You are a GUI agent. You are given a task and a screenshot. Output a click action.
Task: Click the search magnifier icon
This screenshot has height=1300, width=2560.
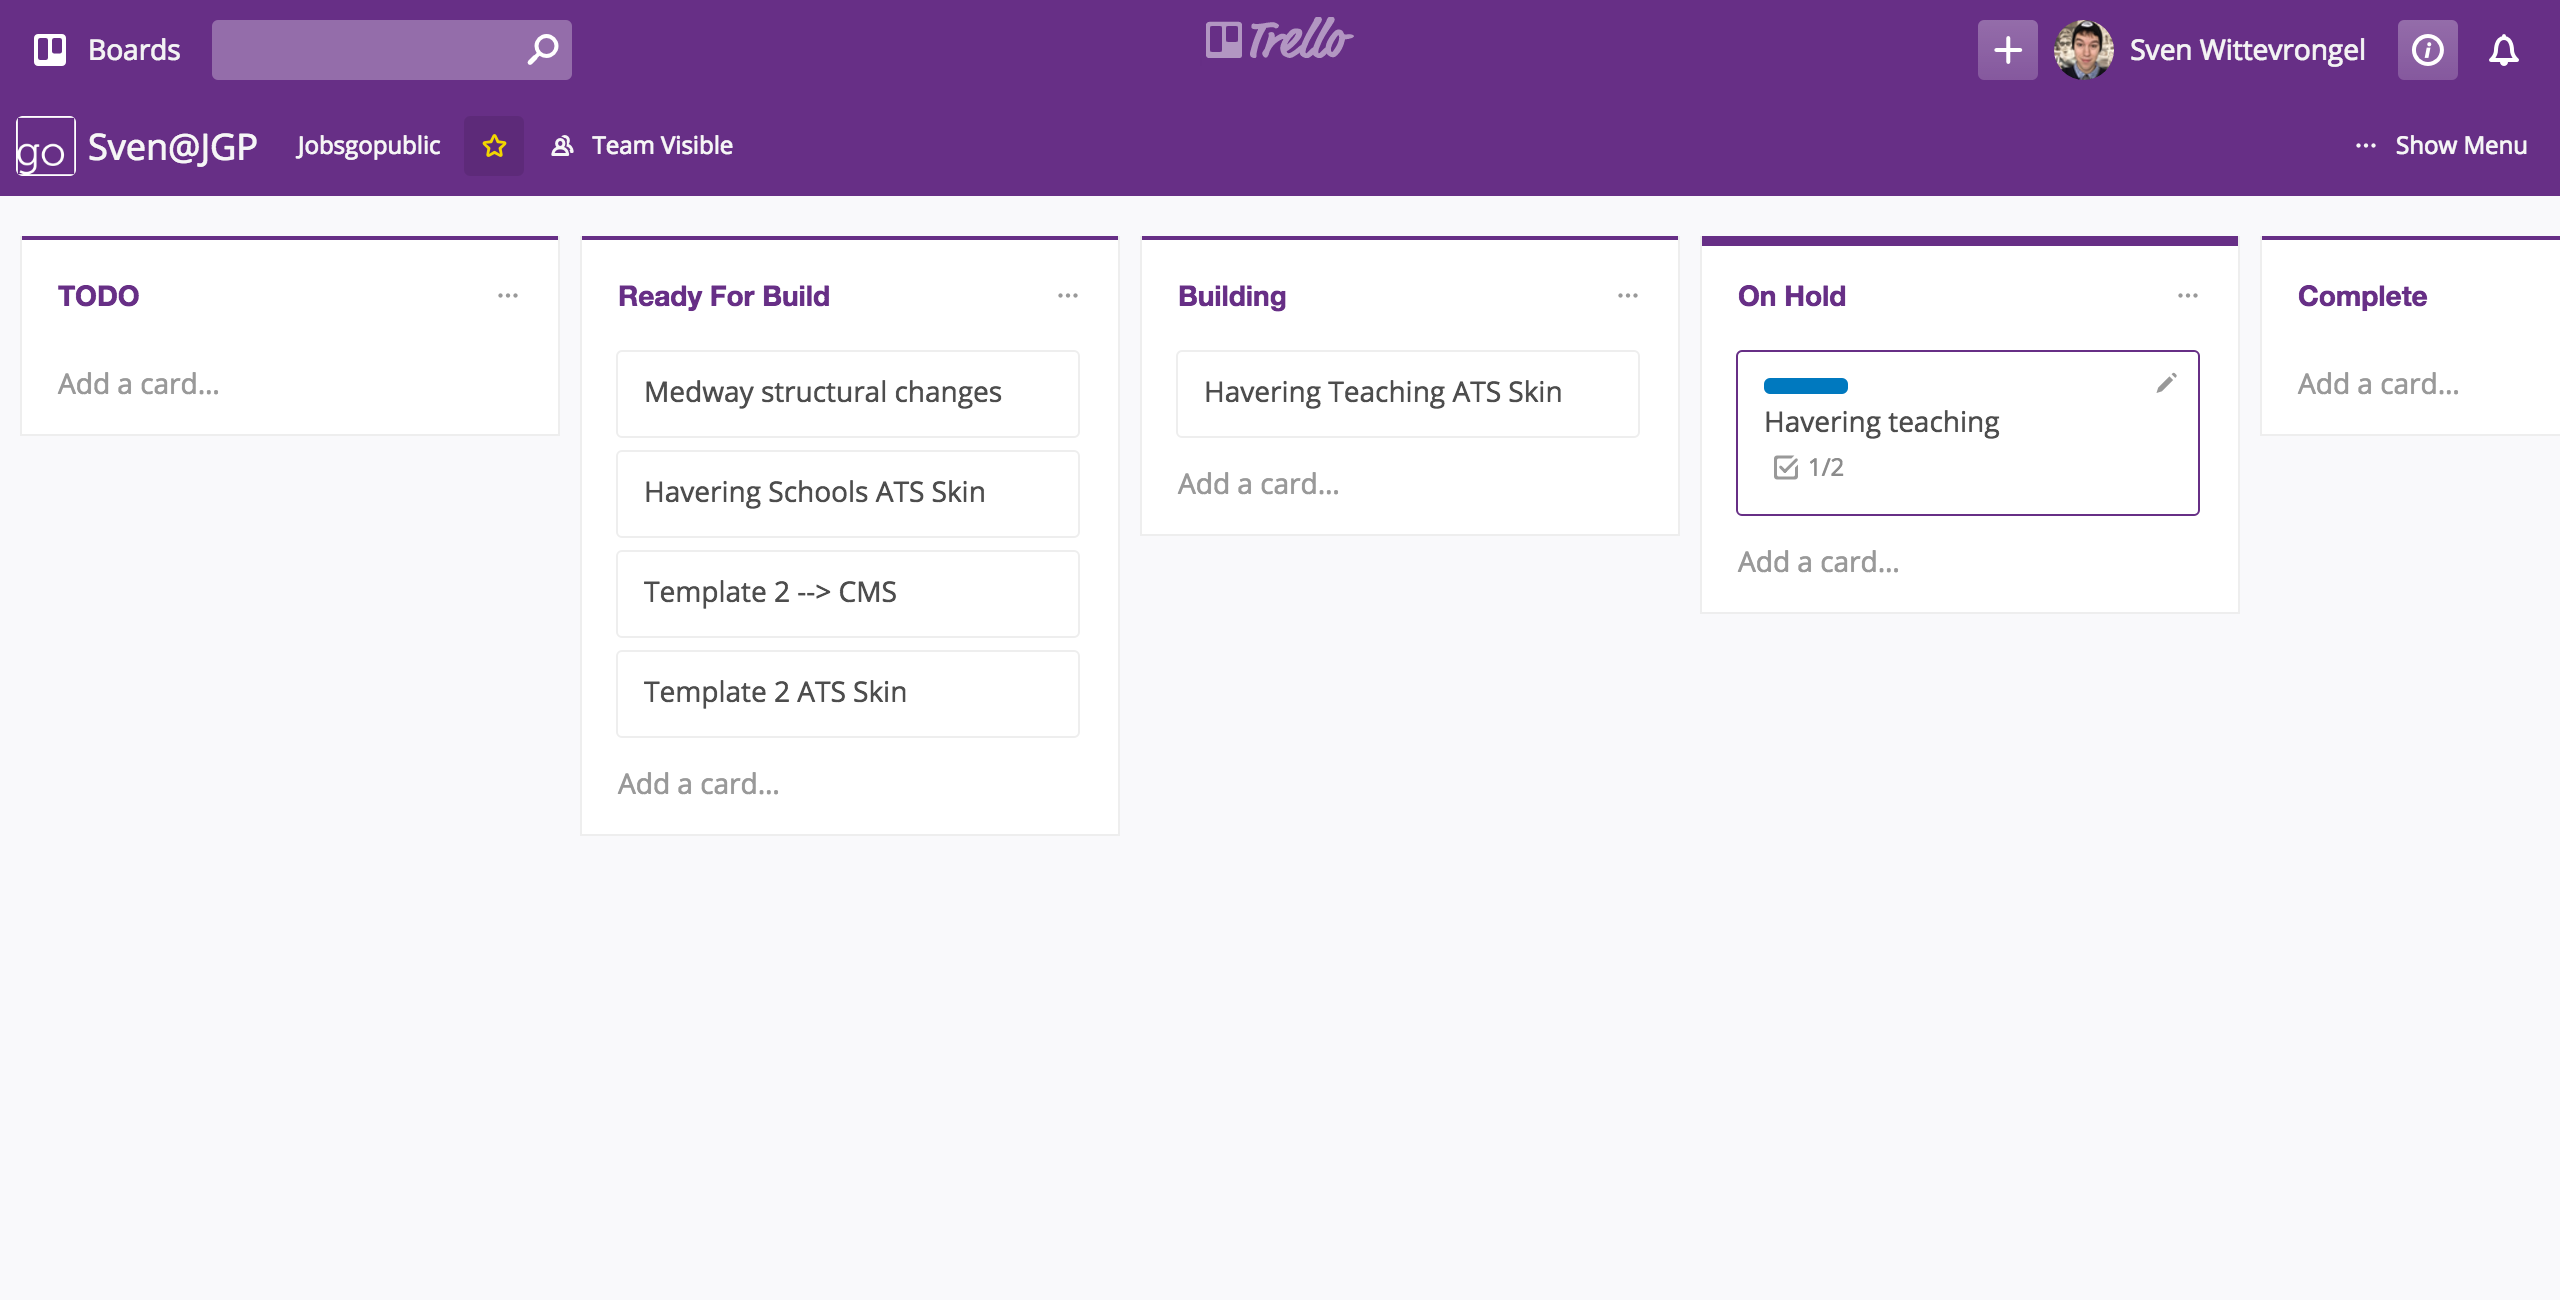pos(542,49)
